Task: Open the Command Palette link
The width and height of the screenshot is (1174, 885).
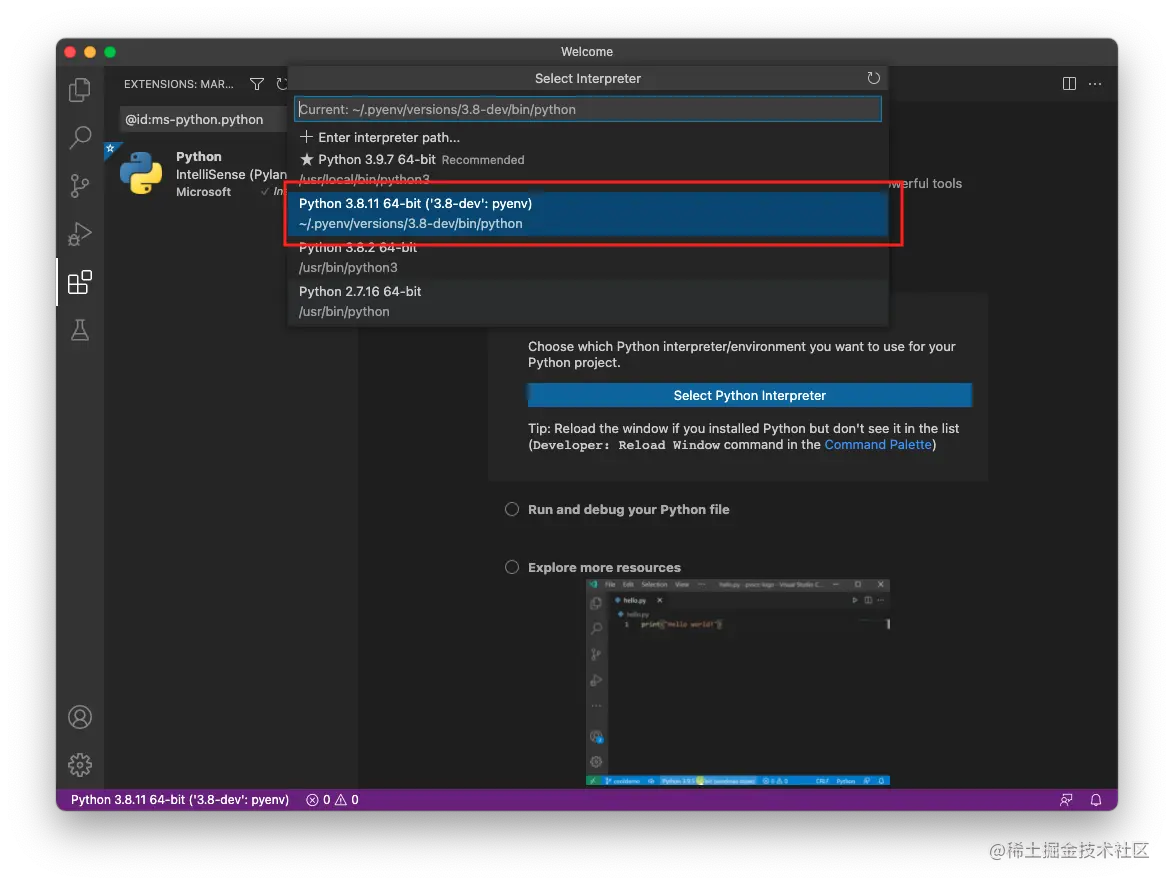Action: (878, 445)
